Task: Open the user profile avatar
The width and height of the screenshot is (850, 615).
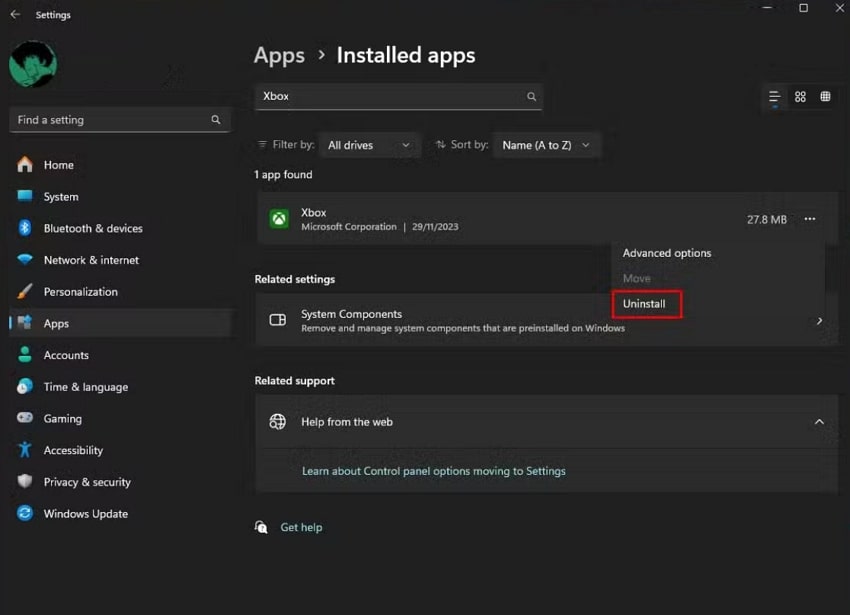Action: [x=33, y=64]
